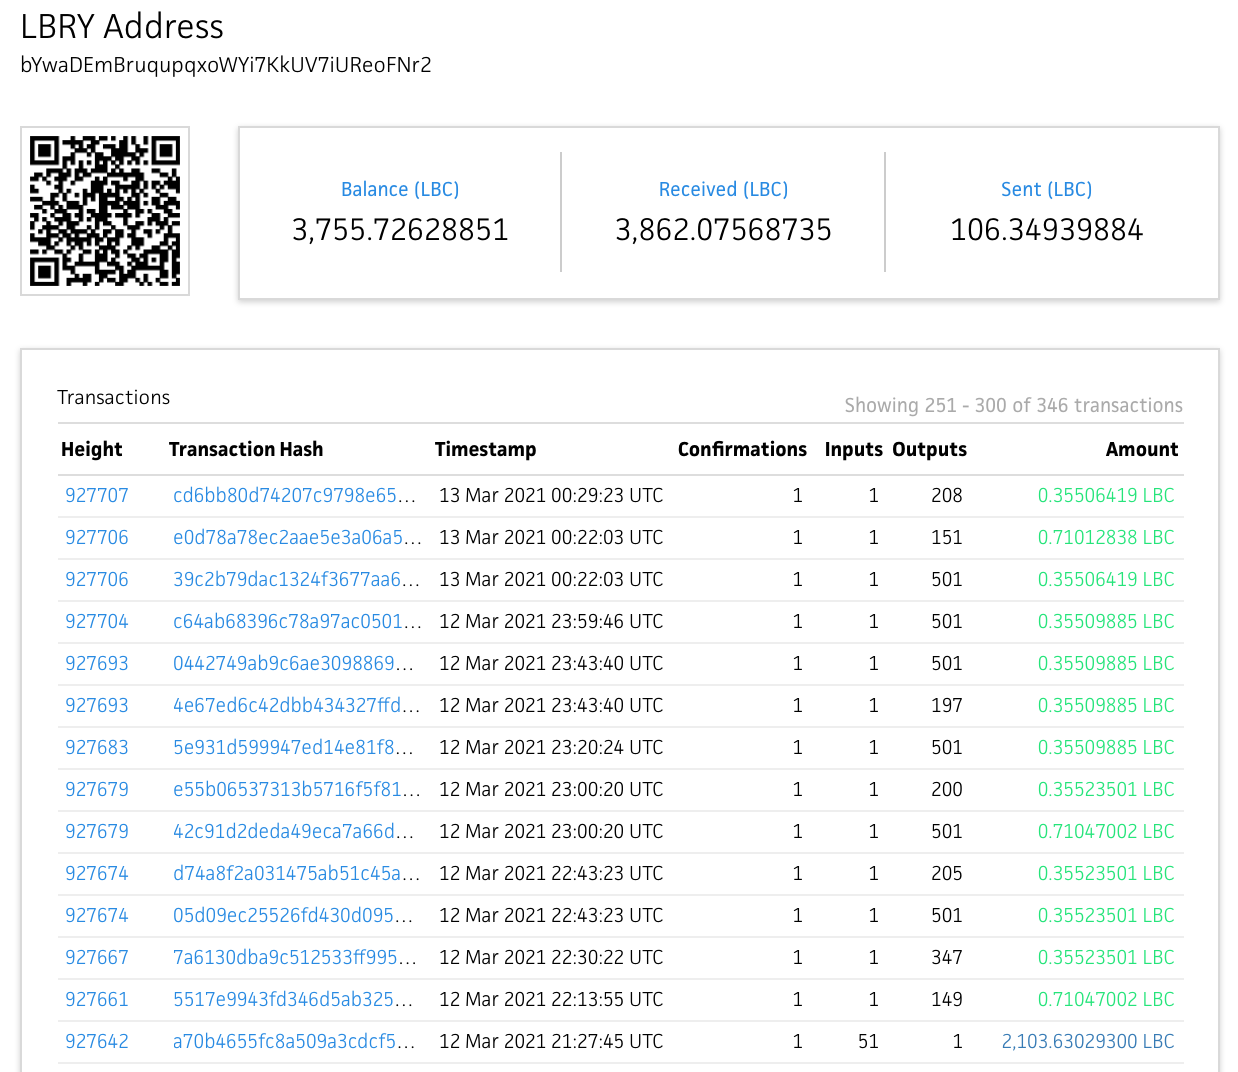Open transaction d74a8f2a031475ab51c45a…
This screenshot has height=1072, width=1238.
point(296,873)
